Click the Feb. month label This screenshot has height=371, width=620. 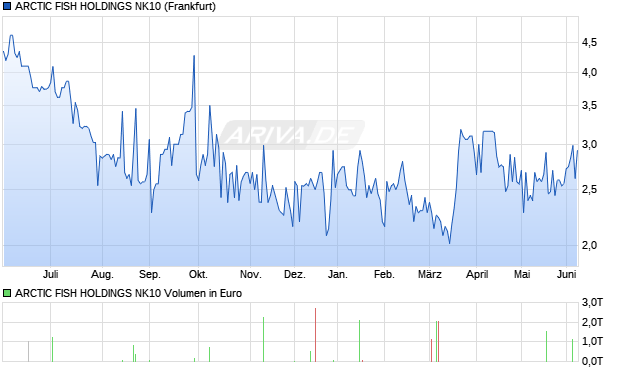384,274
